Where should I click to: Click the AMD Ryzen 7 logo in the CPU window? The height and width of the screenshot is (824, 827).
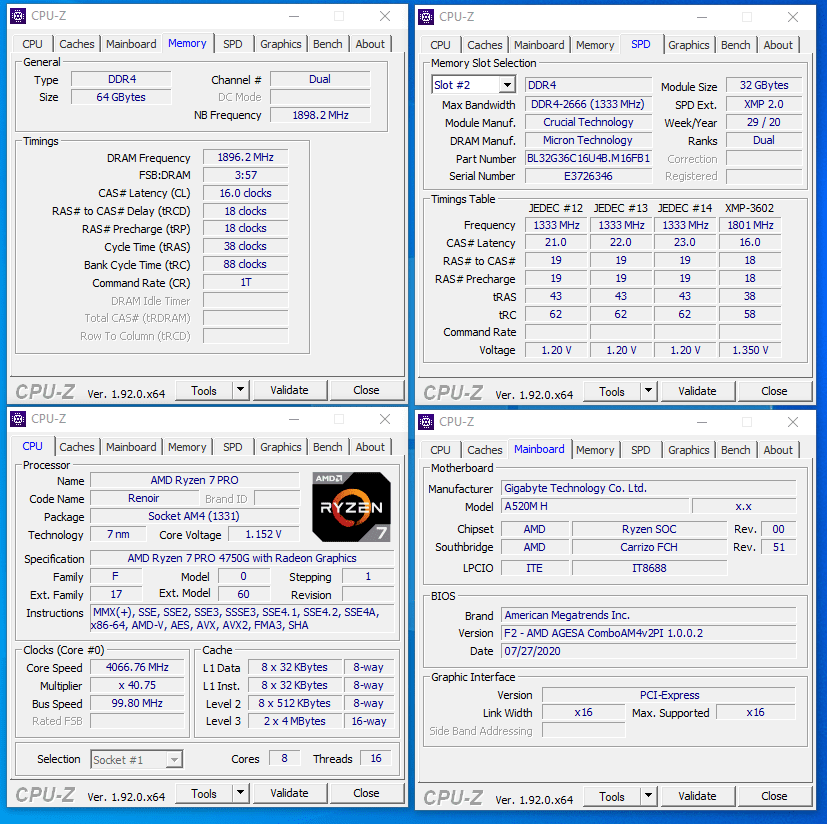[x=351, y=507]
